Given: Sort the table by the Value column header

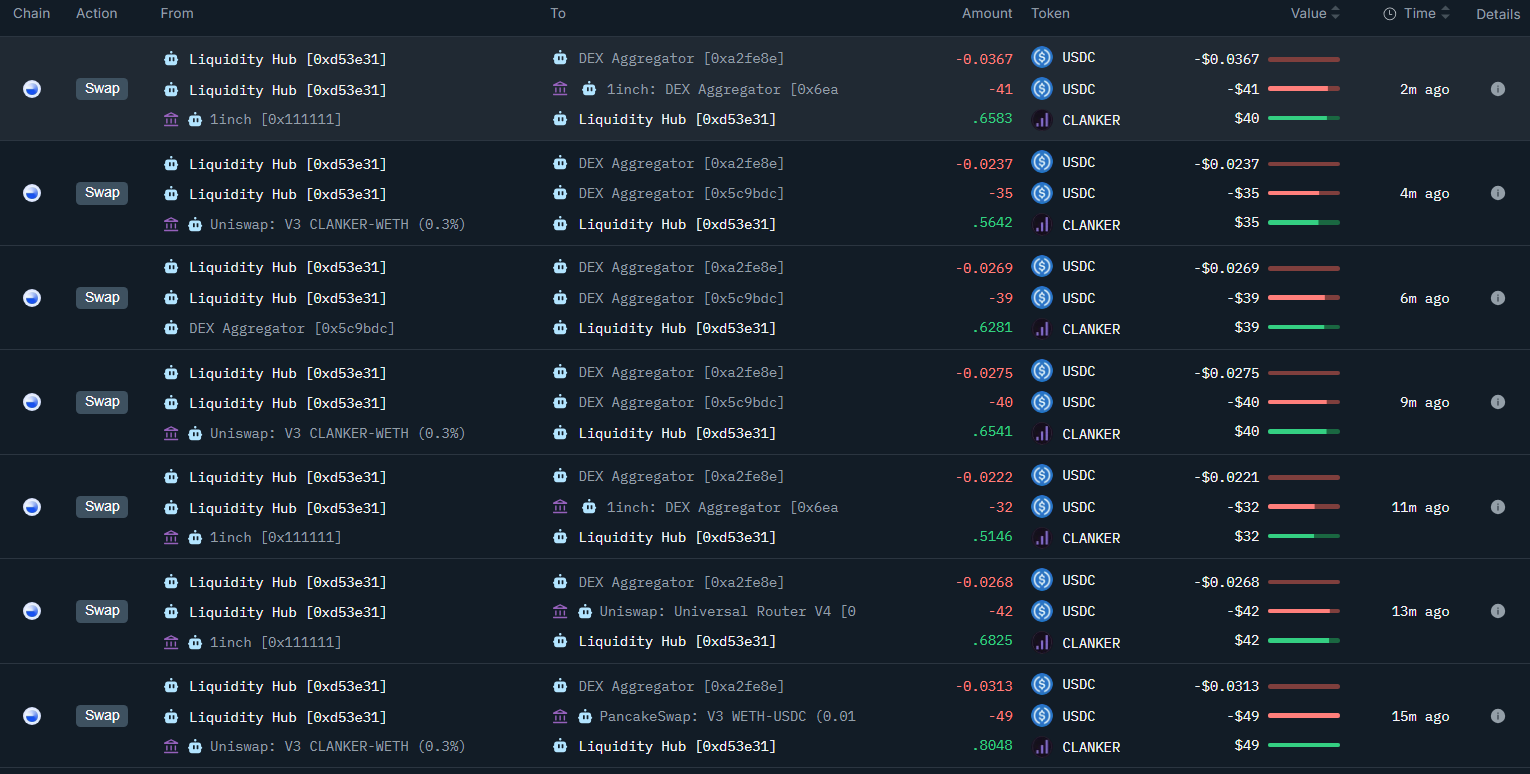Looking at the screenshot, I should (1308, 13).
